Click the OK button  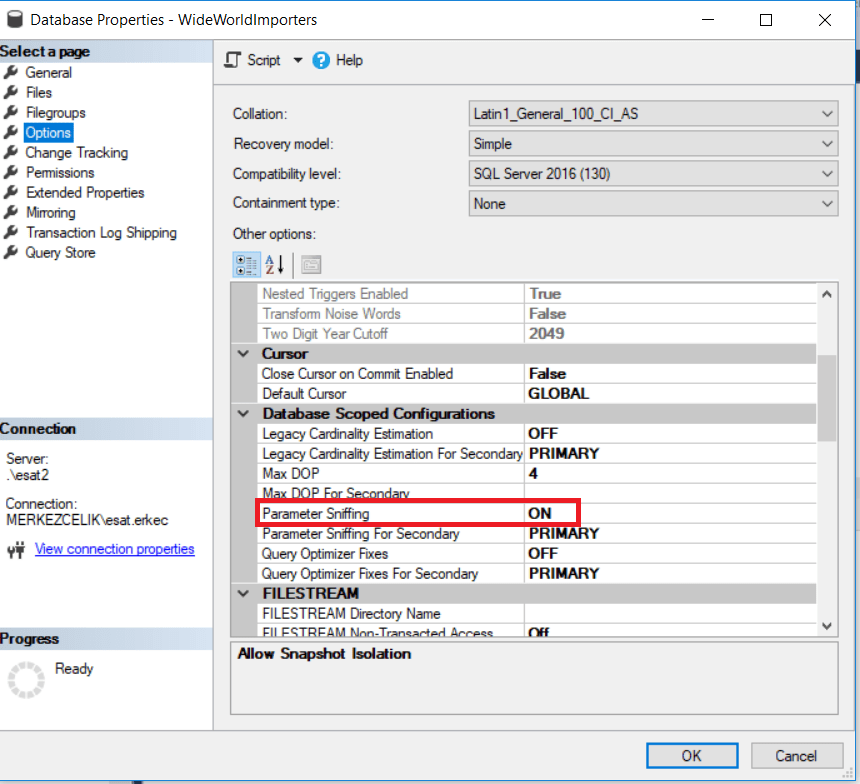pyautogui.click(x=692, y=755)
